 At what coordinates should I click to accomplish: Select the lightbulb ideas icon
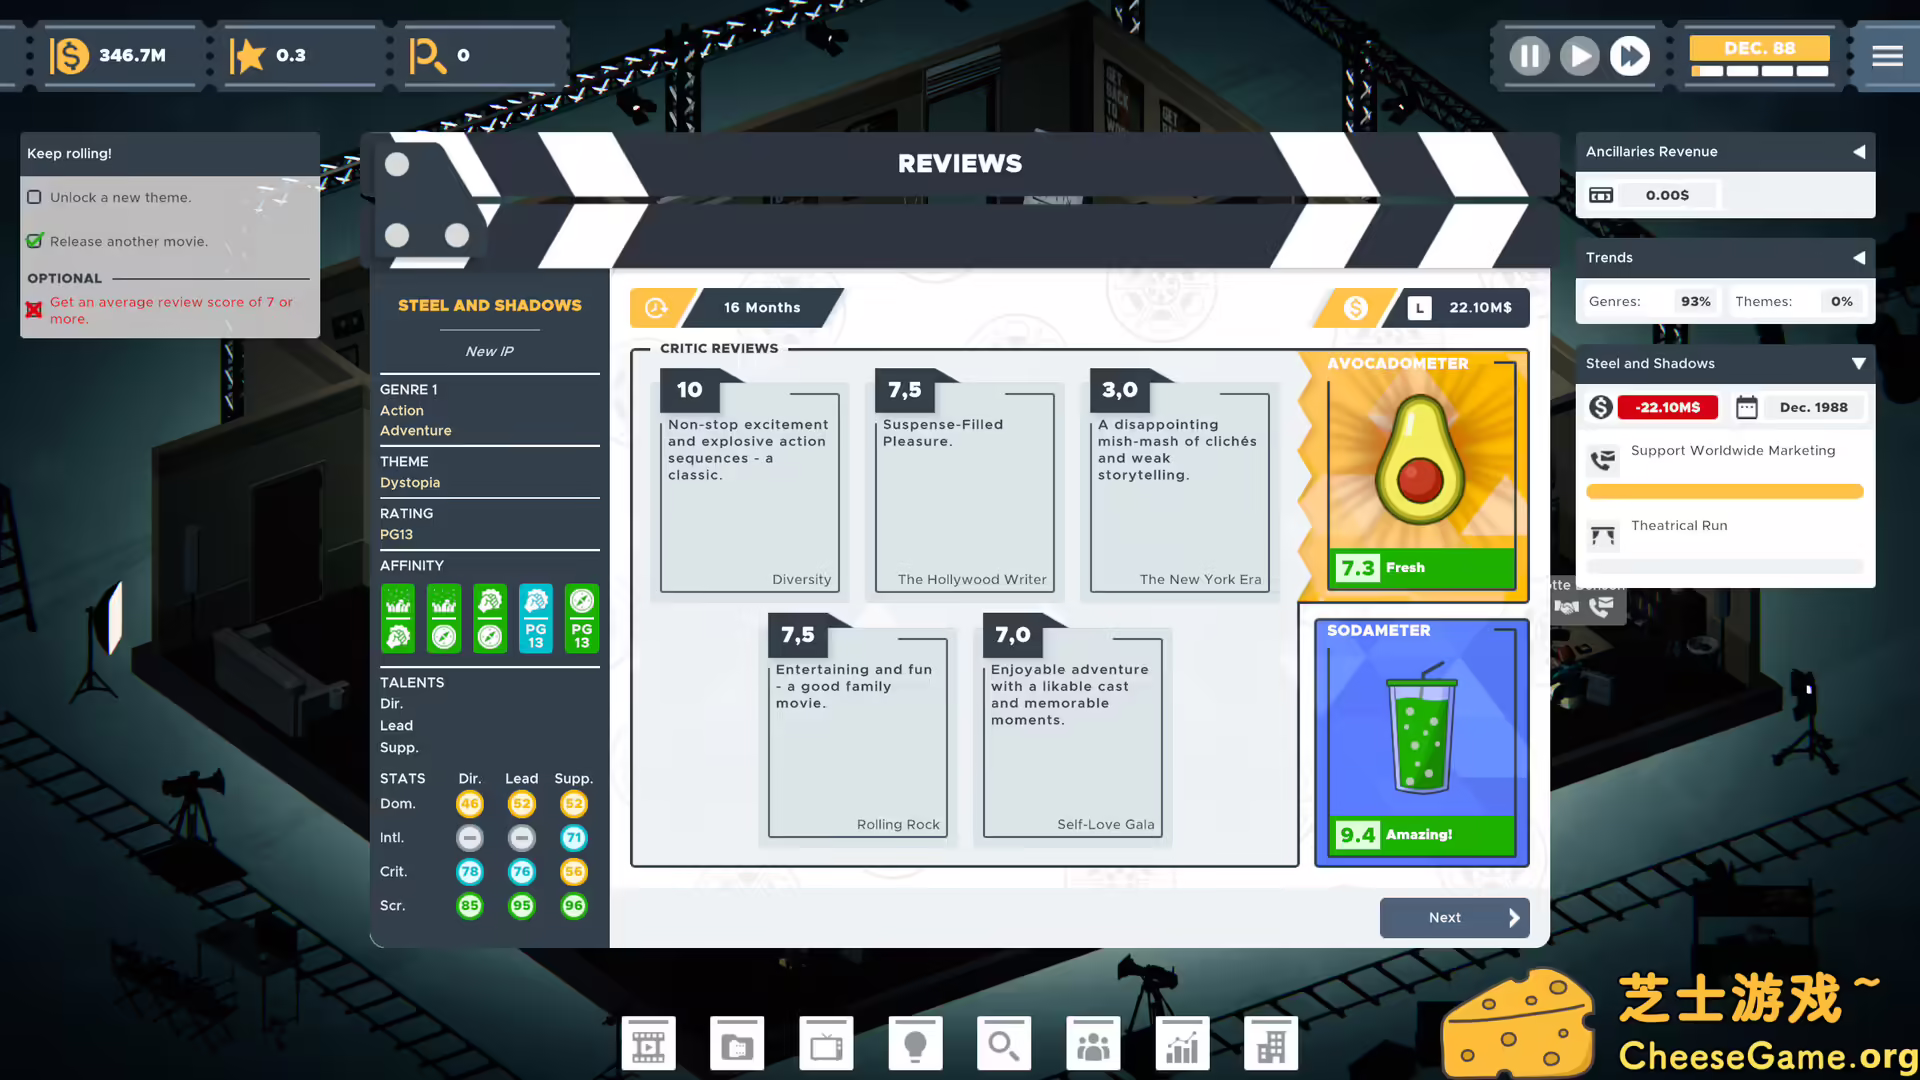pyautogui.click(x=915, y=1043)
